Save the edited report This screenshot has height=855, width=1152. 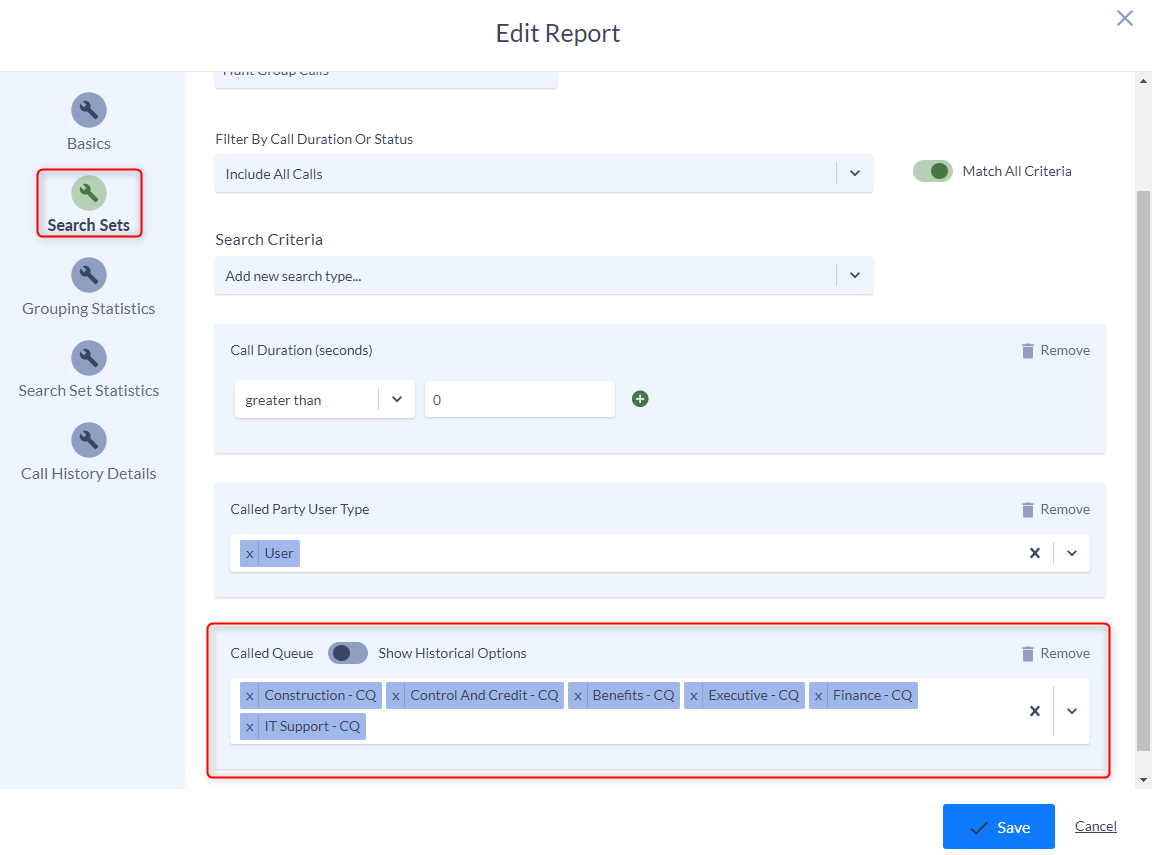click(x=998, y=826)
